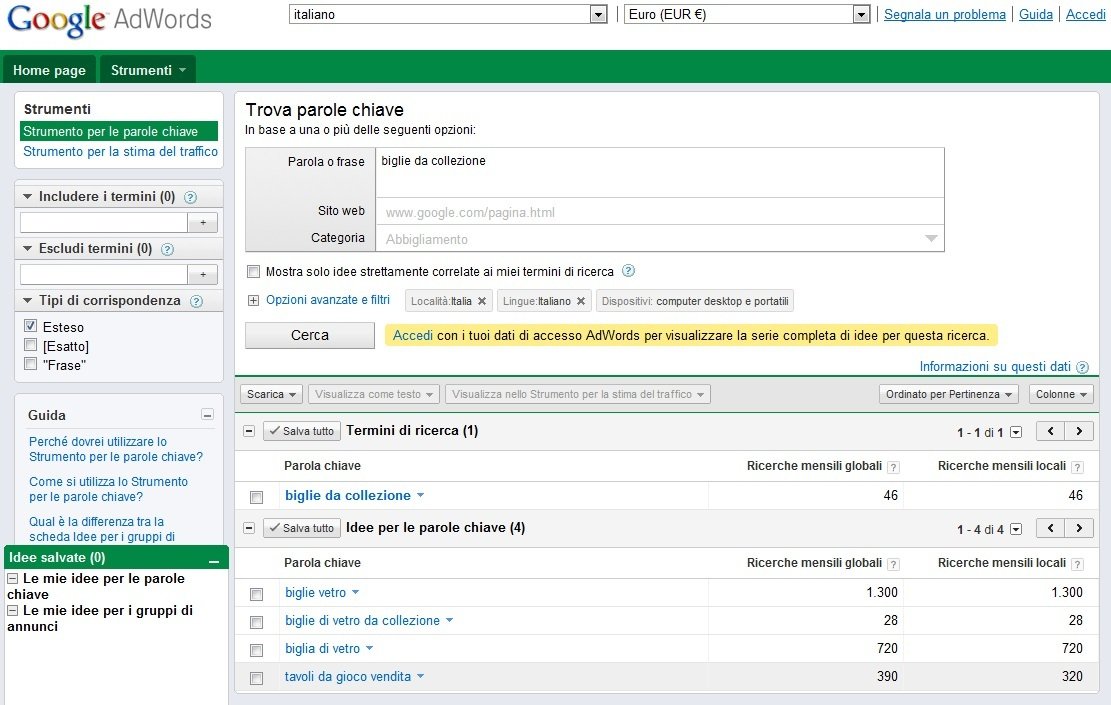Open the biglie vetro keyword link
1111x705 pixels.
(315, 592)
